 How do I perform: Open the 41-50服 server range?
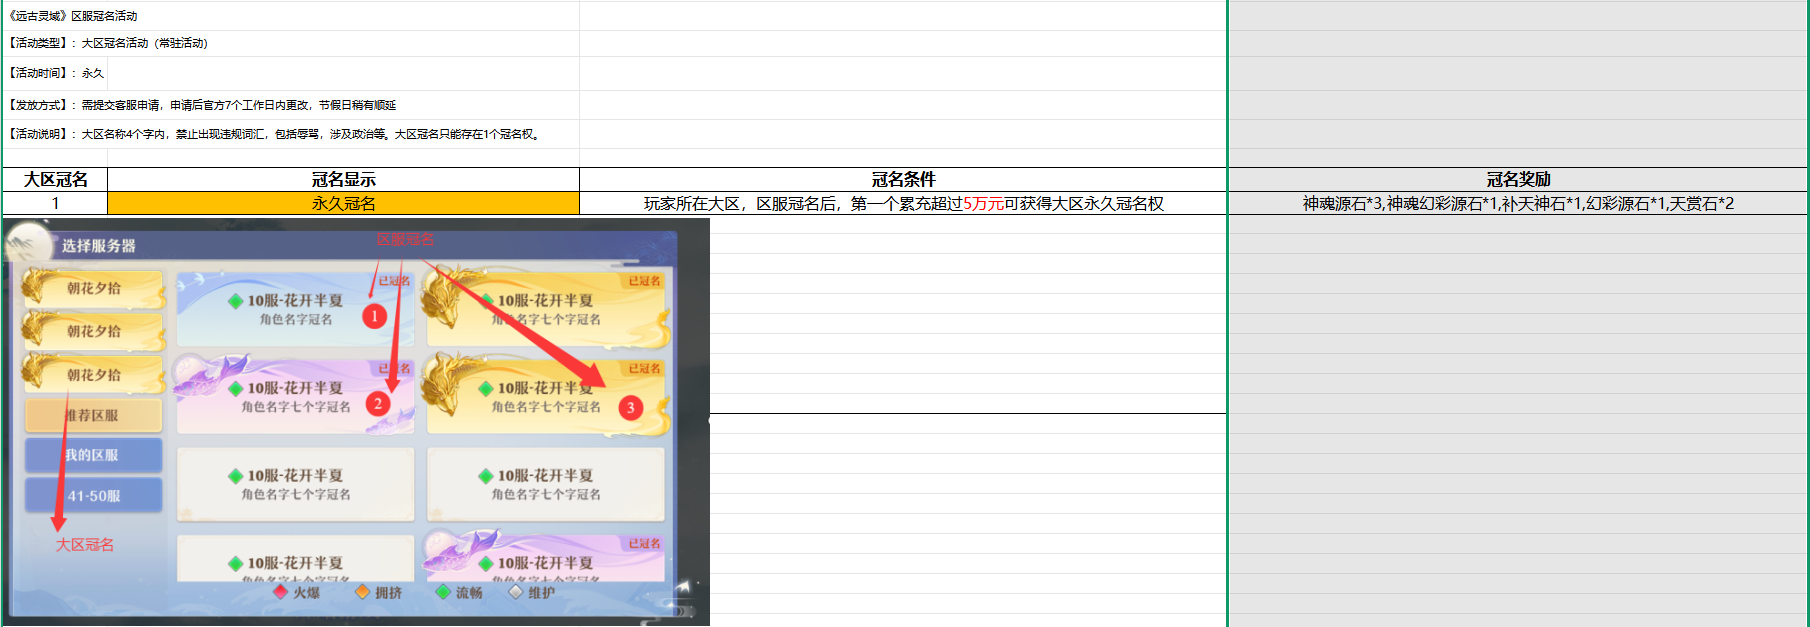tap(93, 495)
